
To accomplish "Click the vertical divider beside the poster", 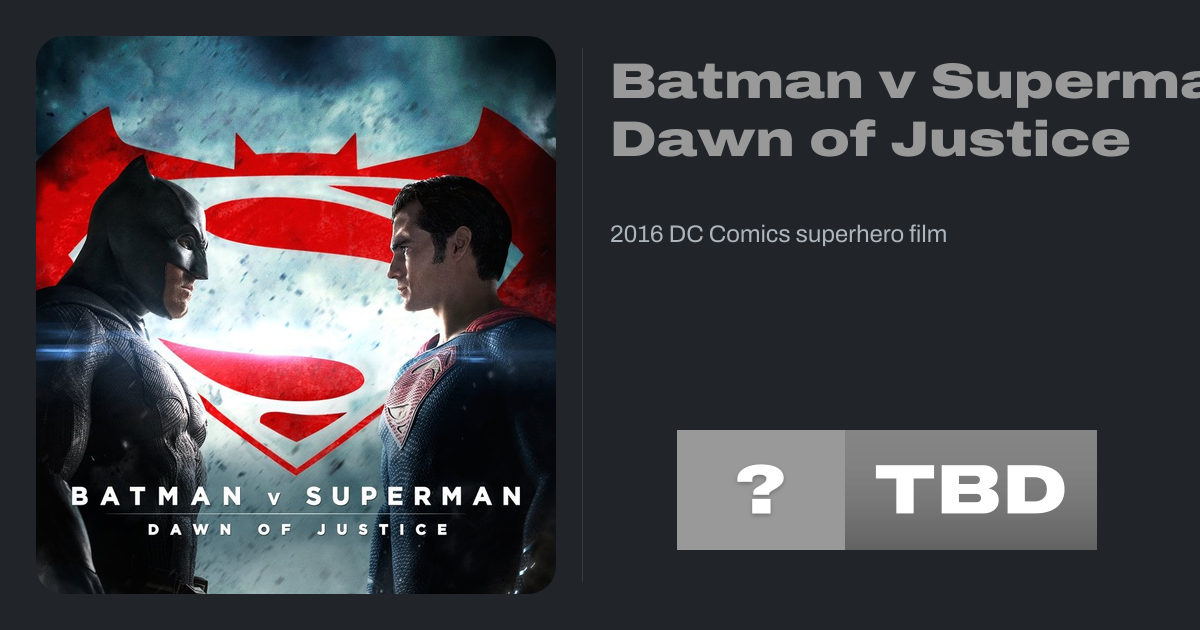I will click(583, 315).
